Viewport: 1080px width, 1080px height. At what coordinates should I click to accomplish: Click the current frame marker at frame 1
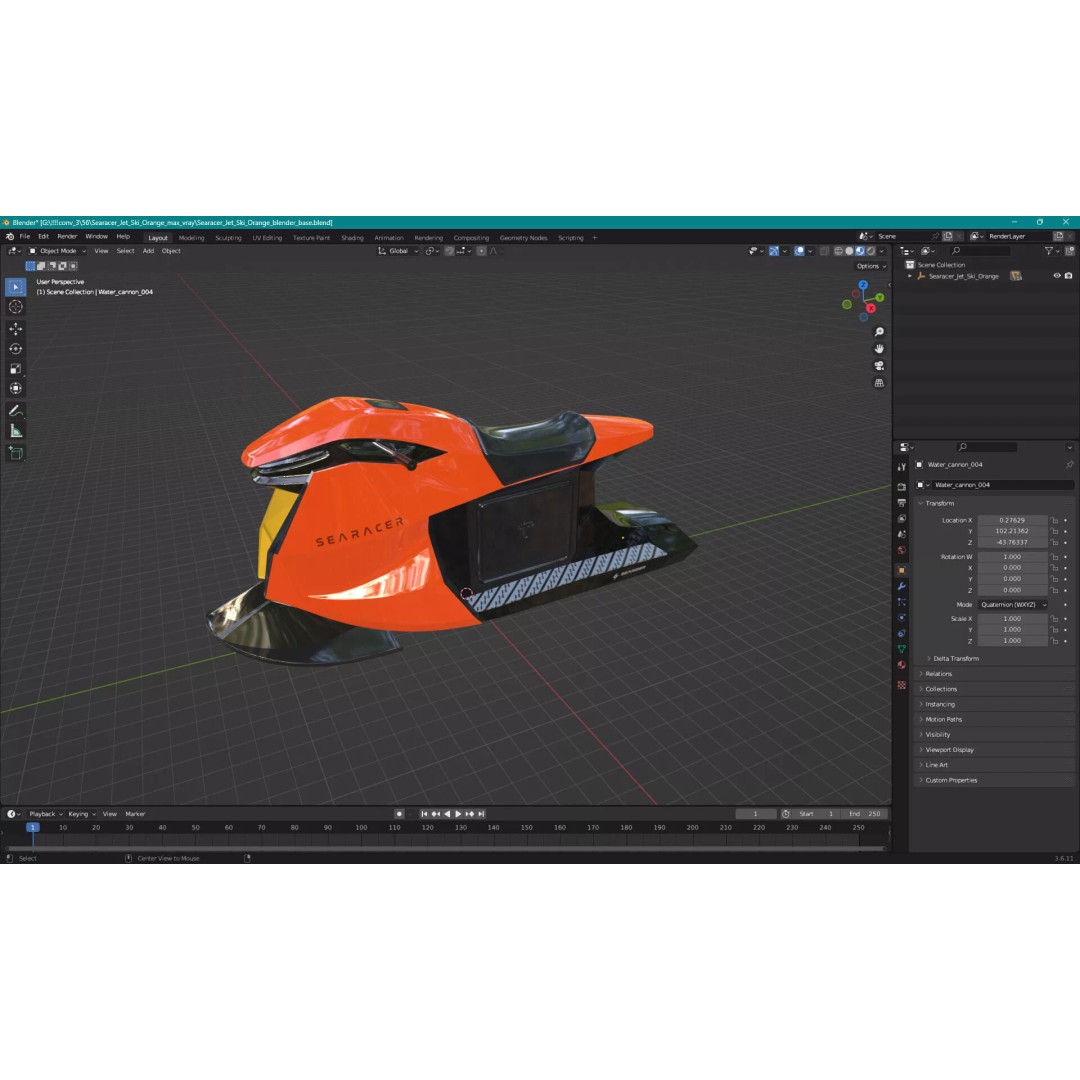click(x=32, y=828)
